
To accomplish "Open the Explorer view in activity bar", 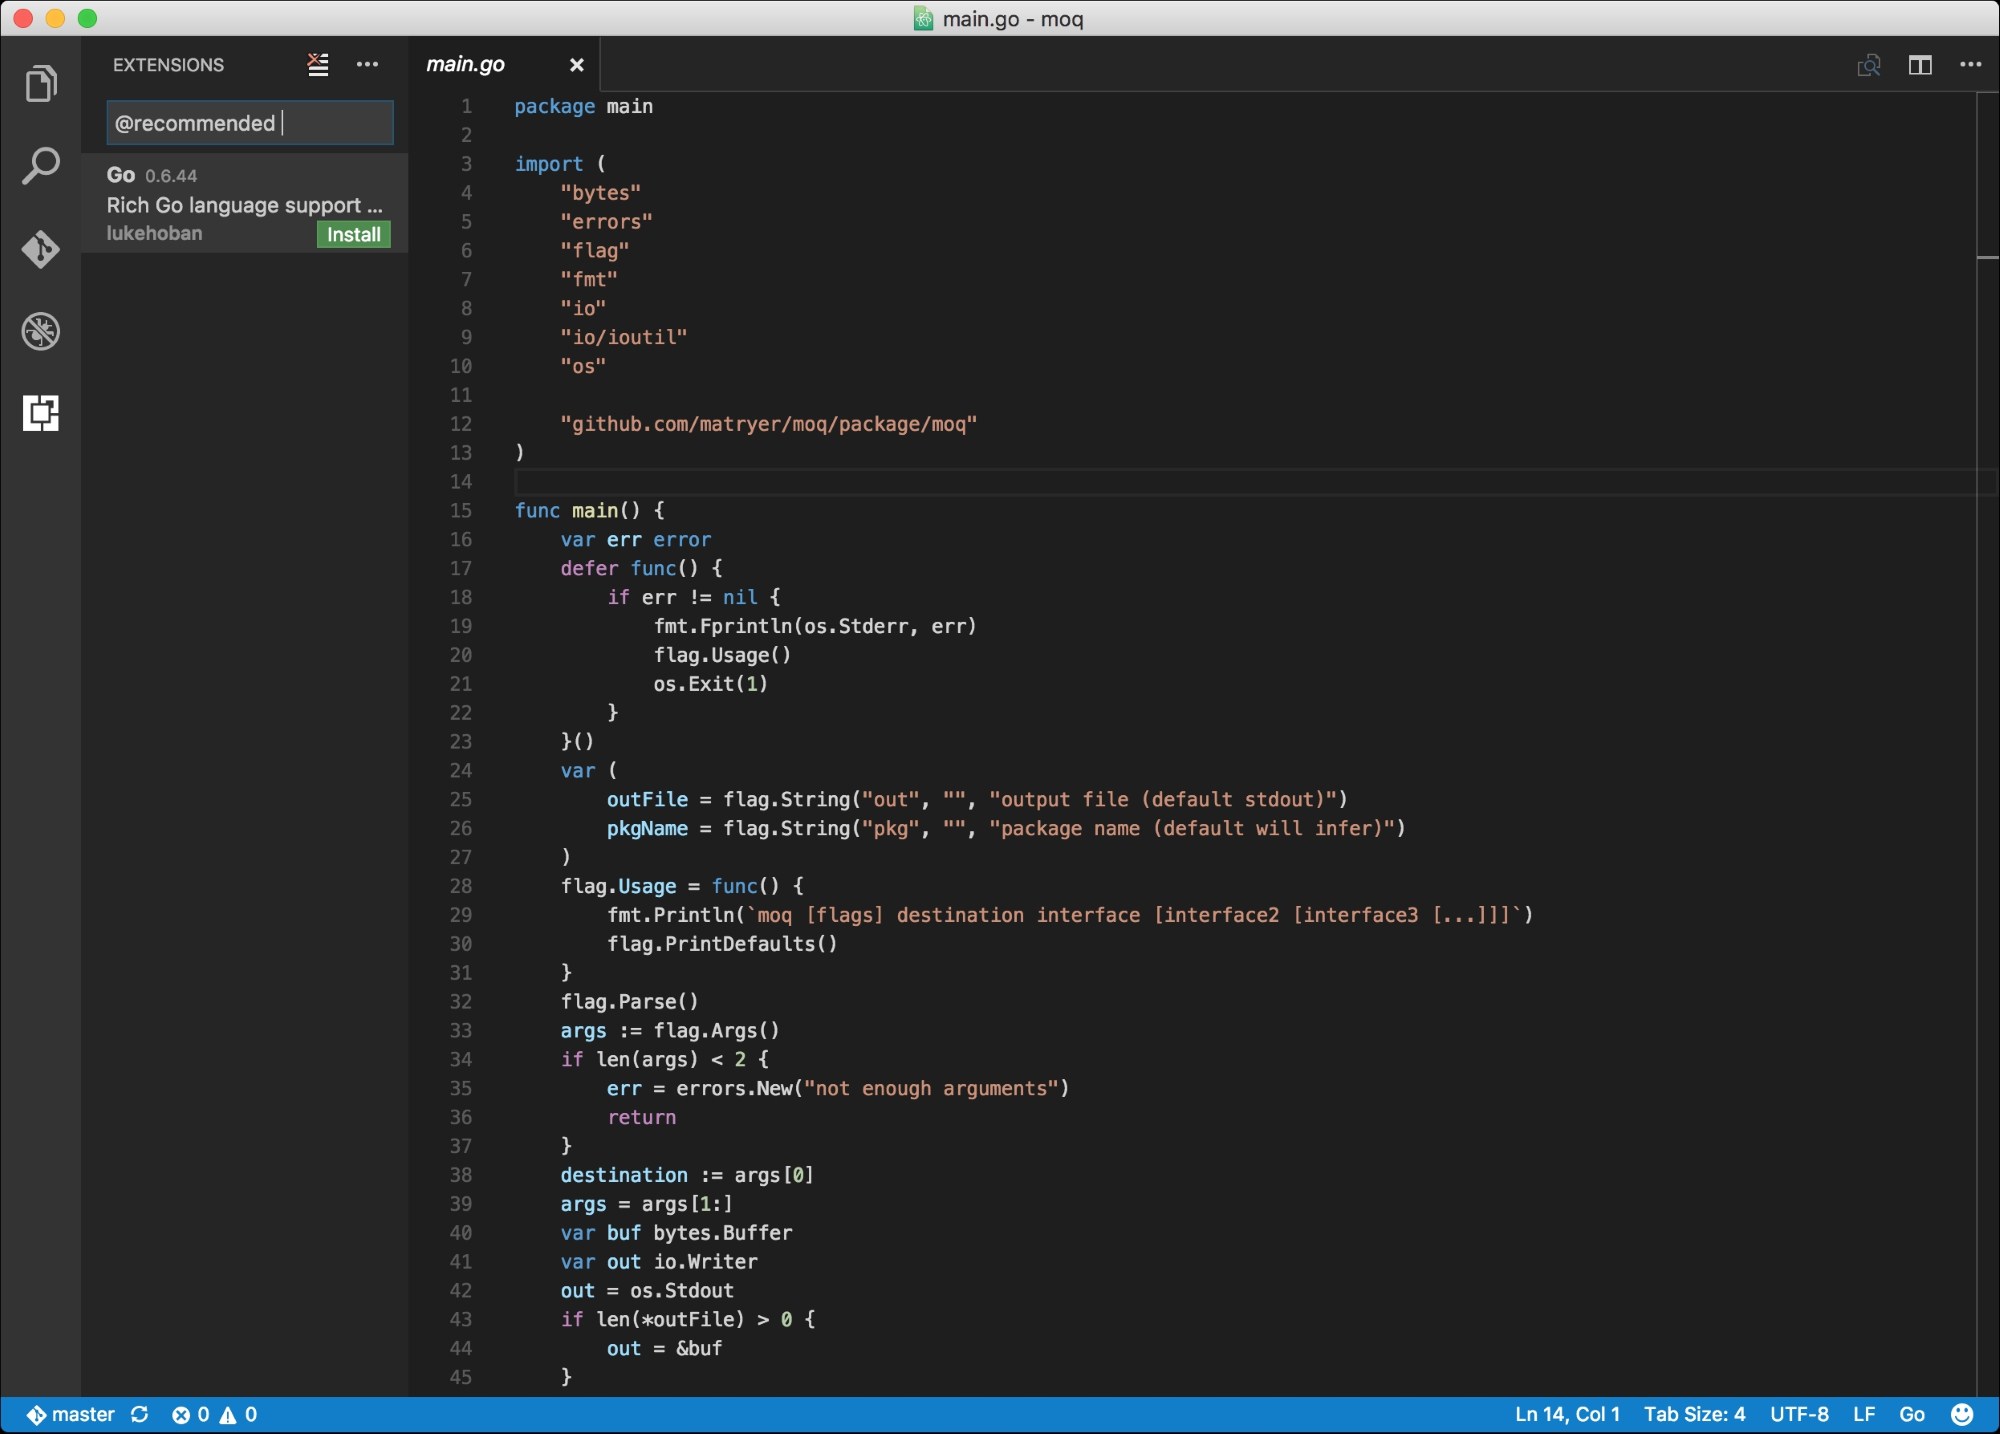I will pos(40,84).
